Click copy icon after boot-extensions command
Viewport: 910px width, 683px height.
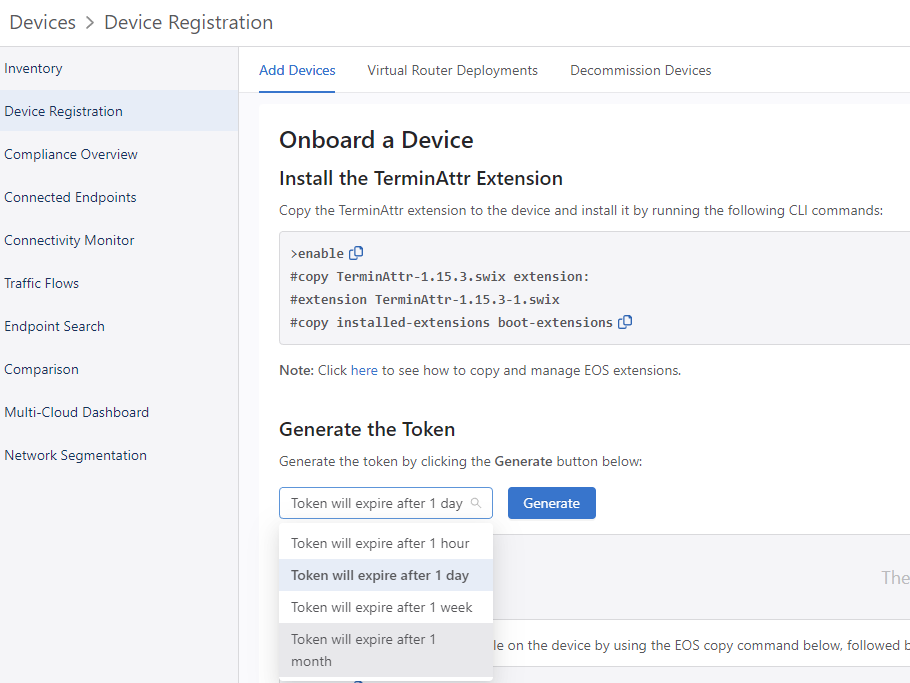tap(625, 323)
